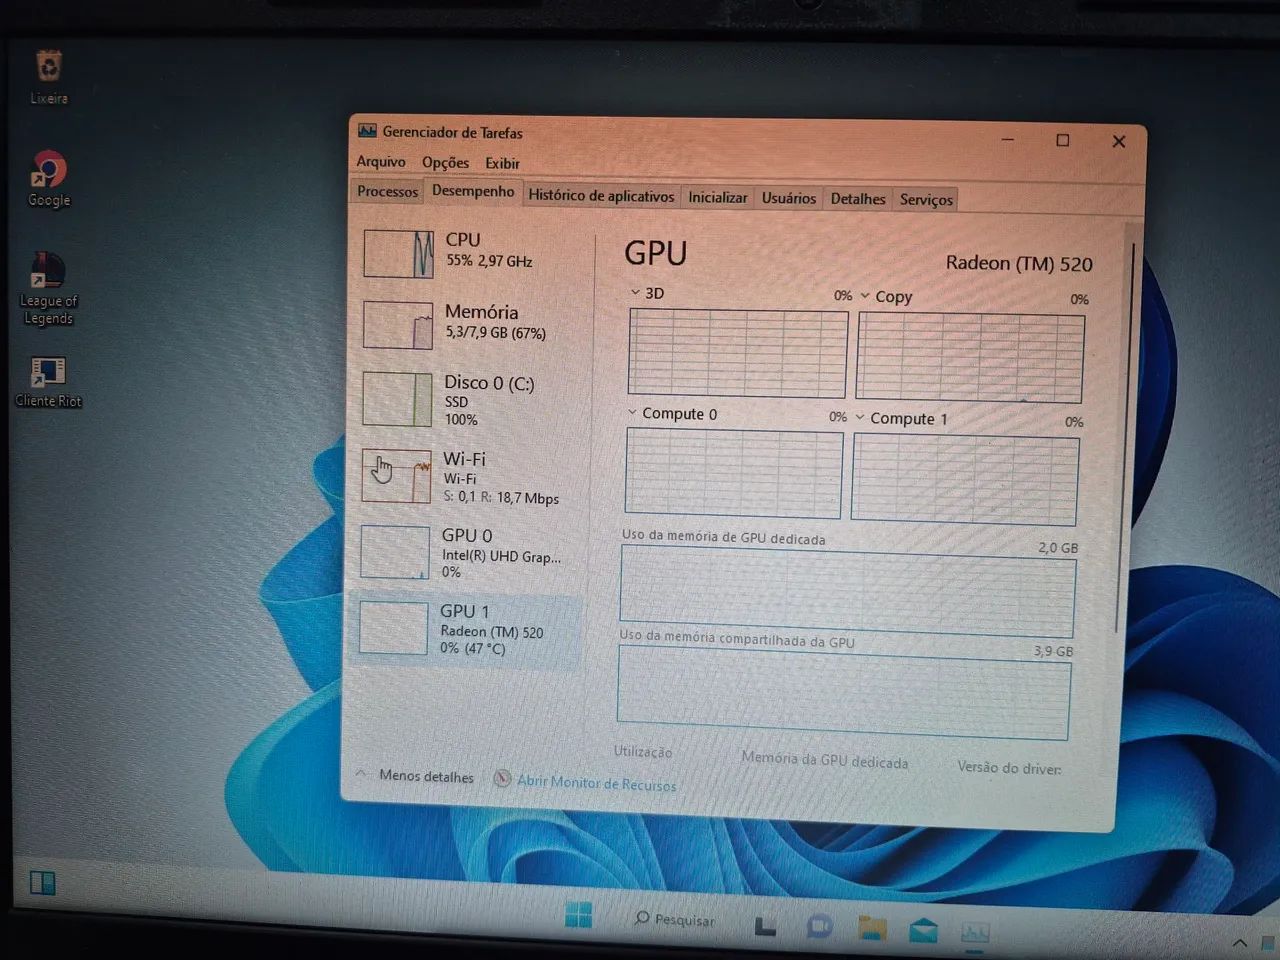Screen dimensions: 1280x960
Task: Open the Exibir menu
Action: click(502, 163)
